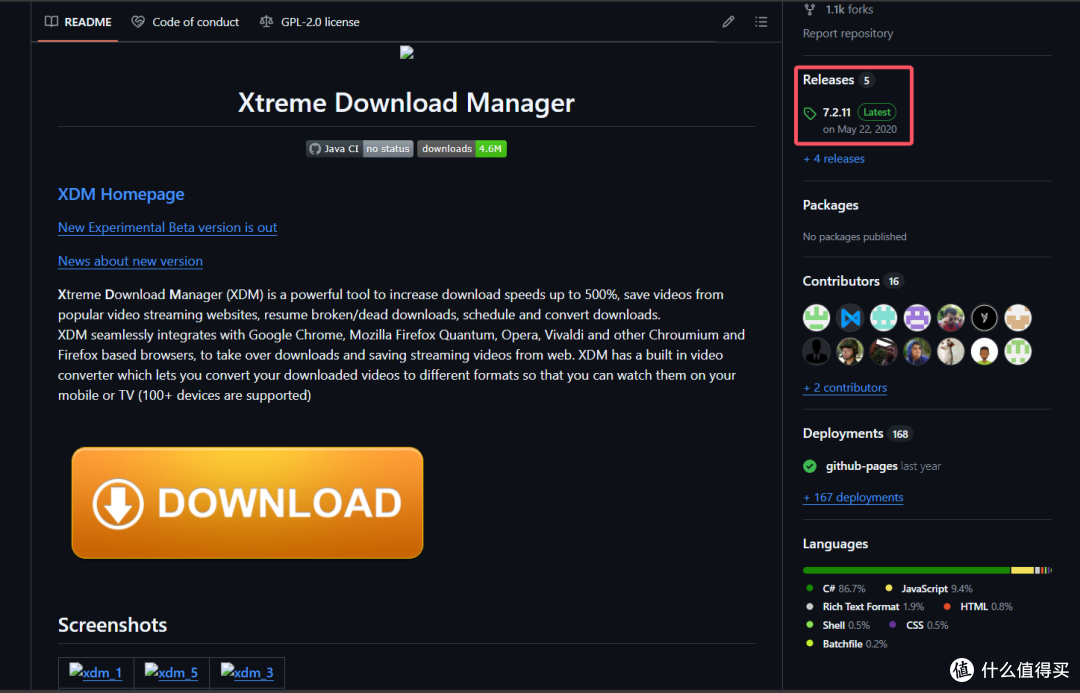
Task: Click the green check icon beside github-pages
Action: [x=810, y=466]
